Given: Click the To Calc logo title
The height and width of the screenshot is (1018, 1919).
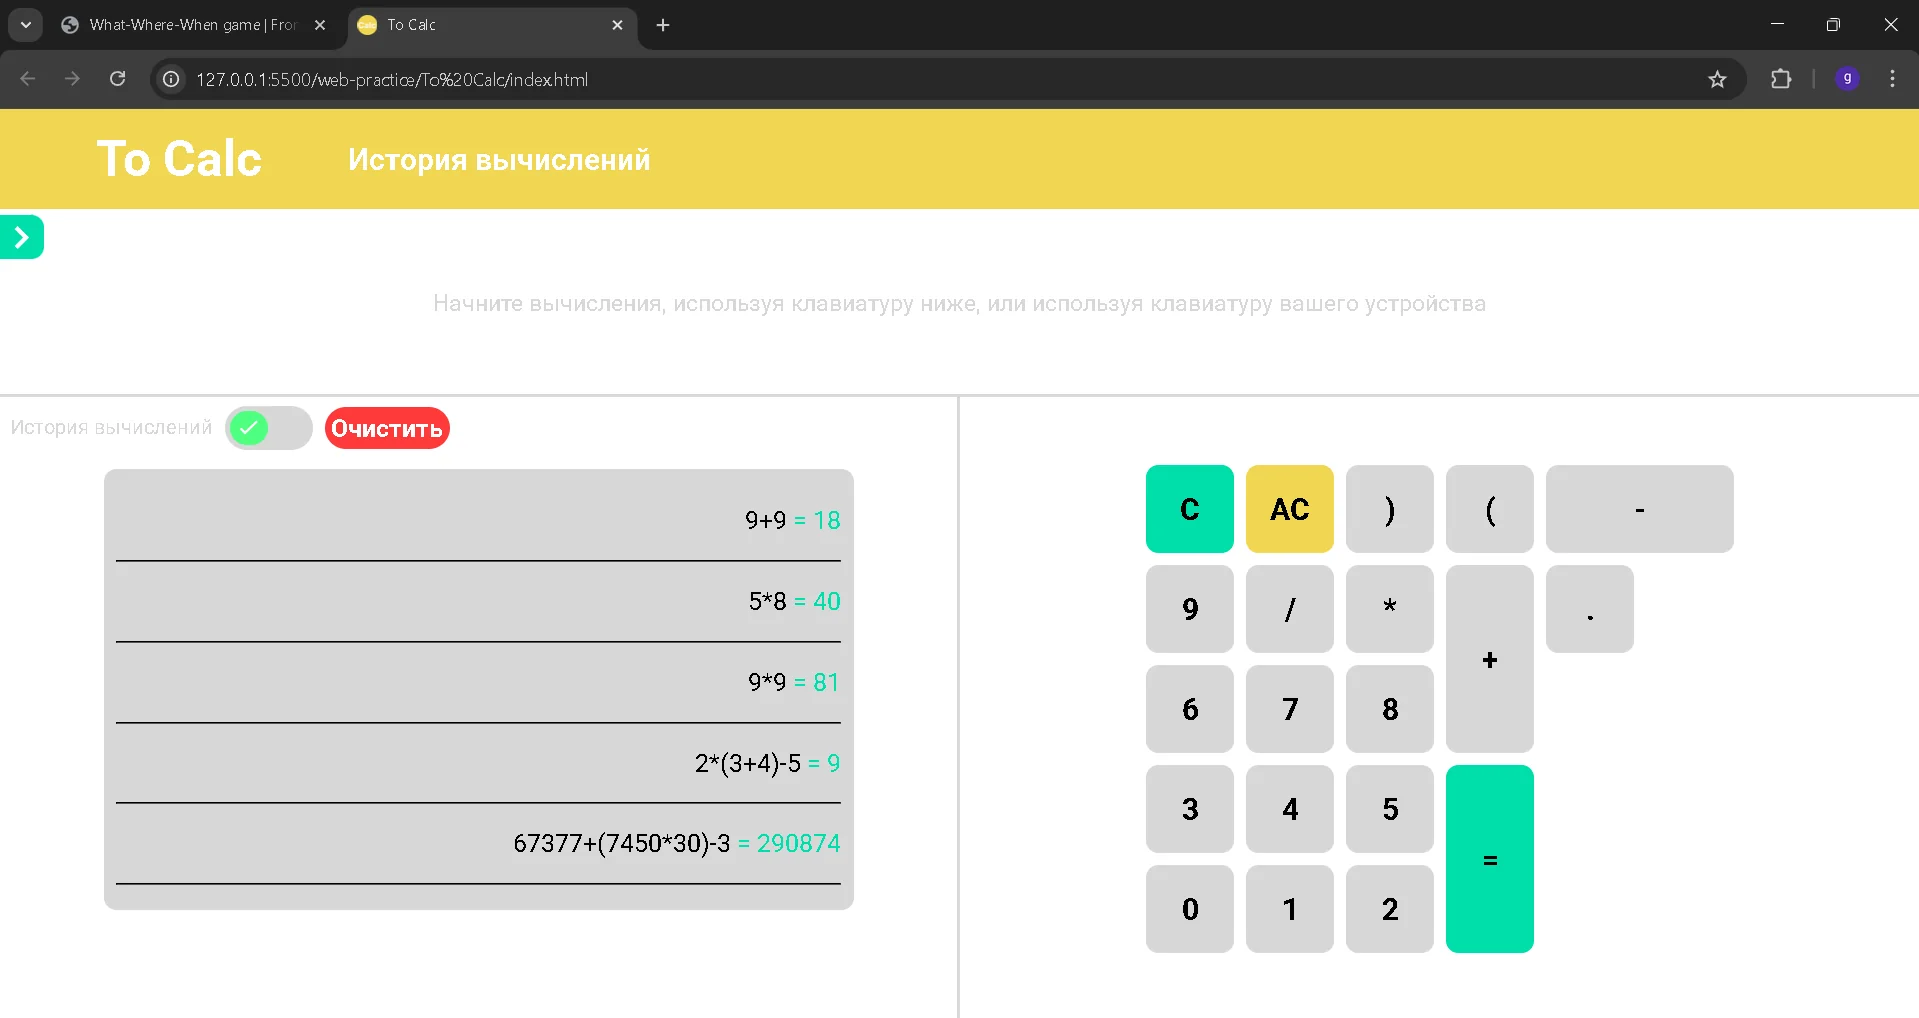Looking at the screenshot, I should pyautogui.click(x=179, y=159).
